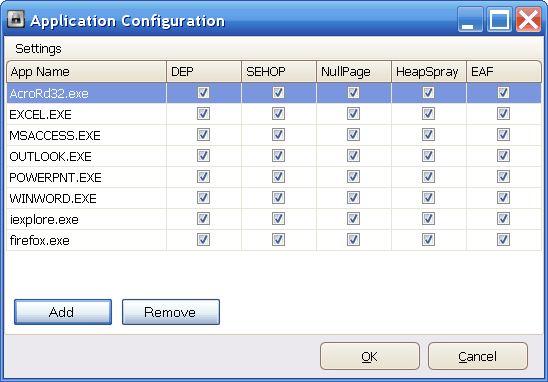Confirm with the OK button

[x=370, y=356]
